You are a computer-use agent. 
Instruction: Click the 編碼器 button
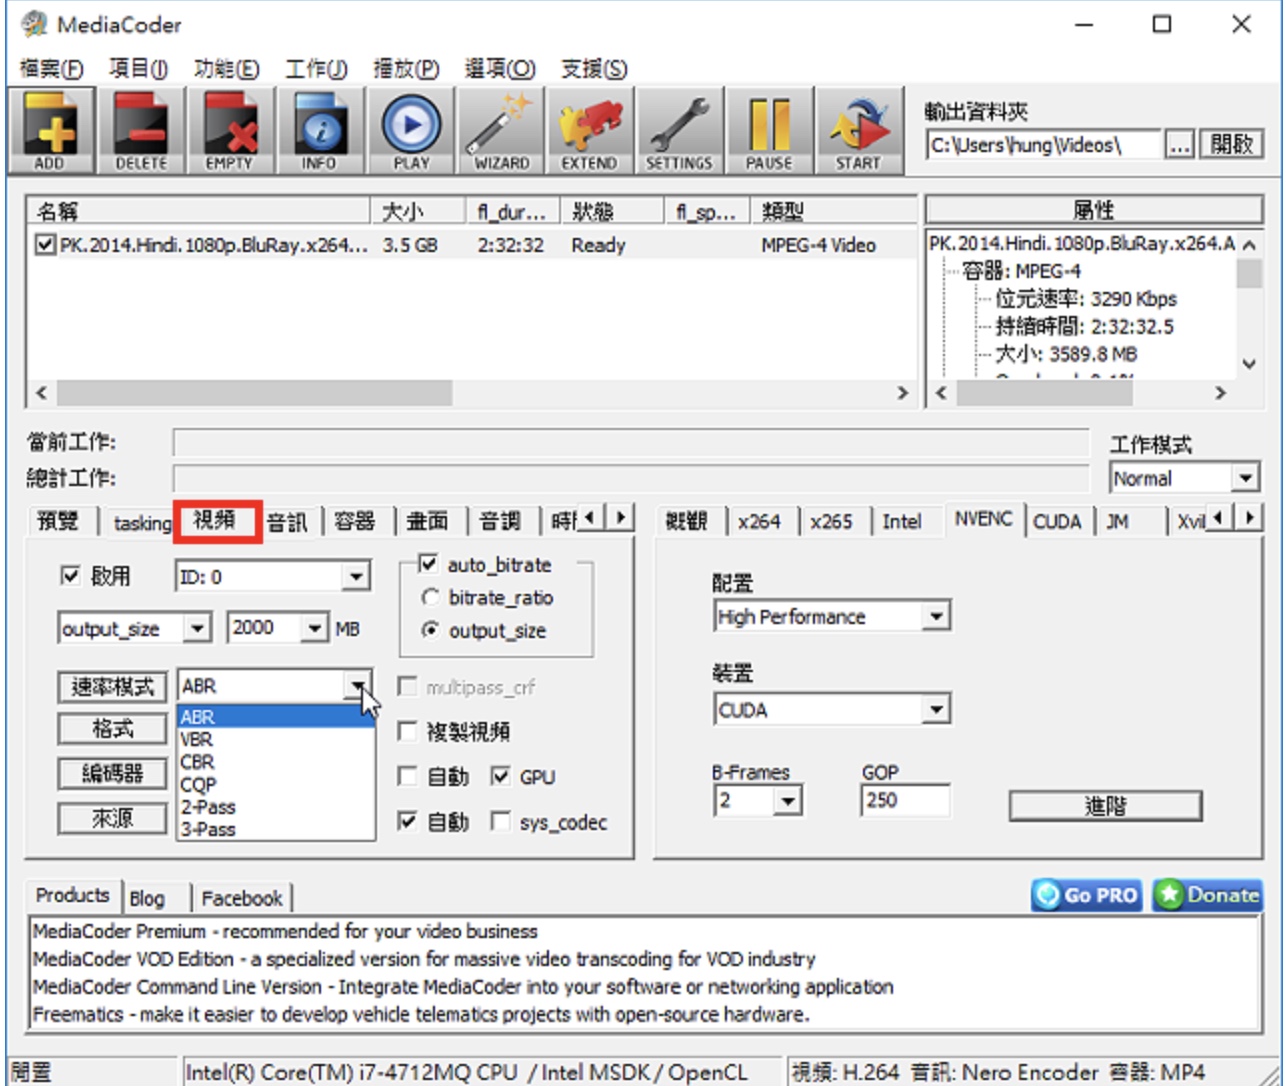pos(113,773)
